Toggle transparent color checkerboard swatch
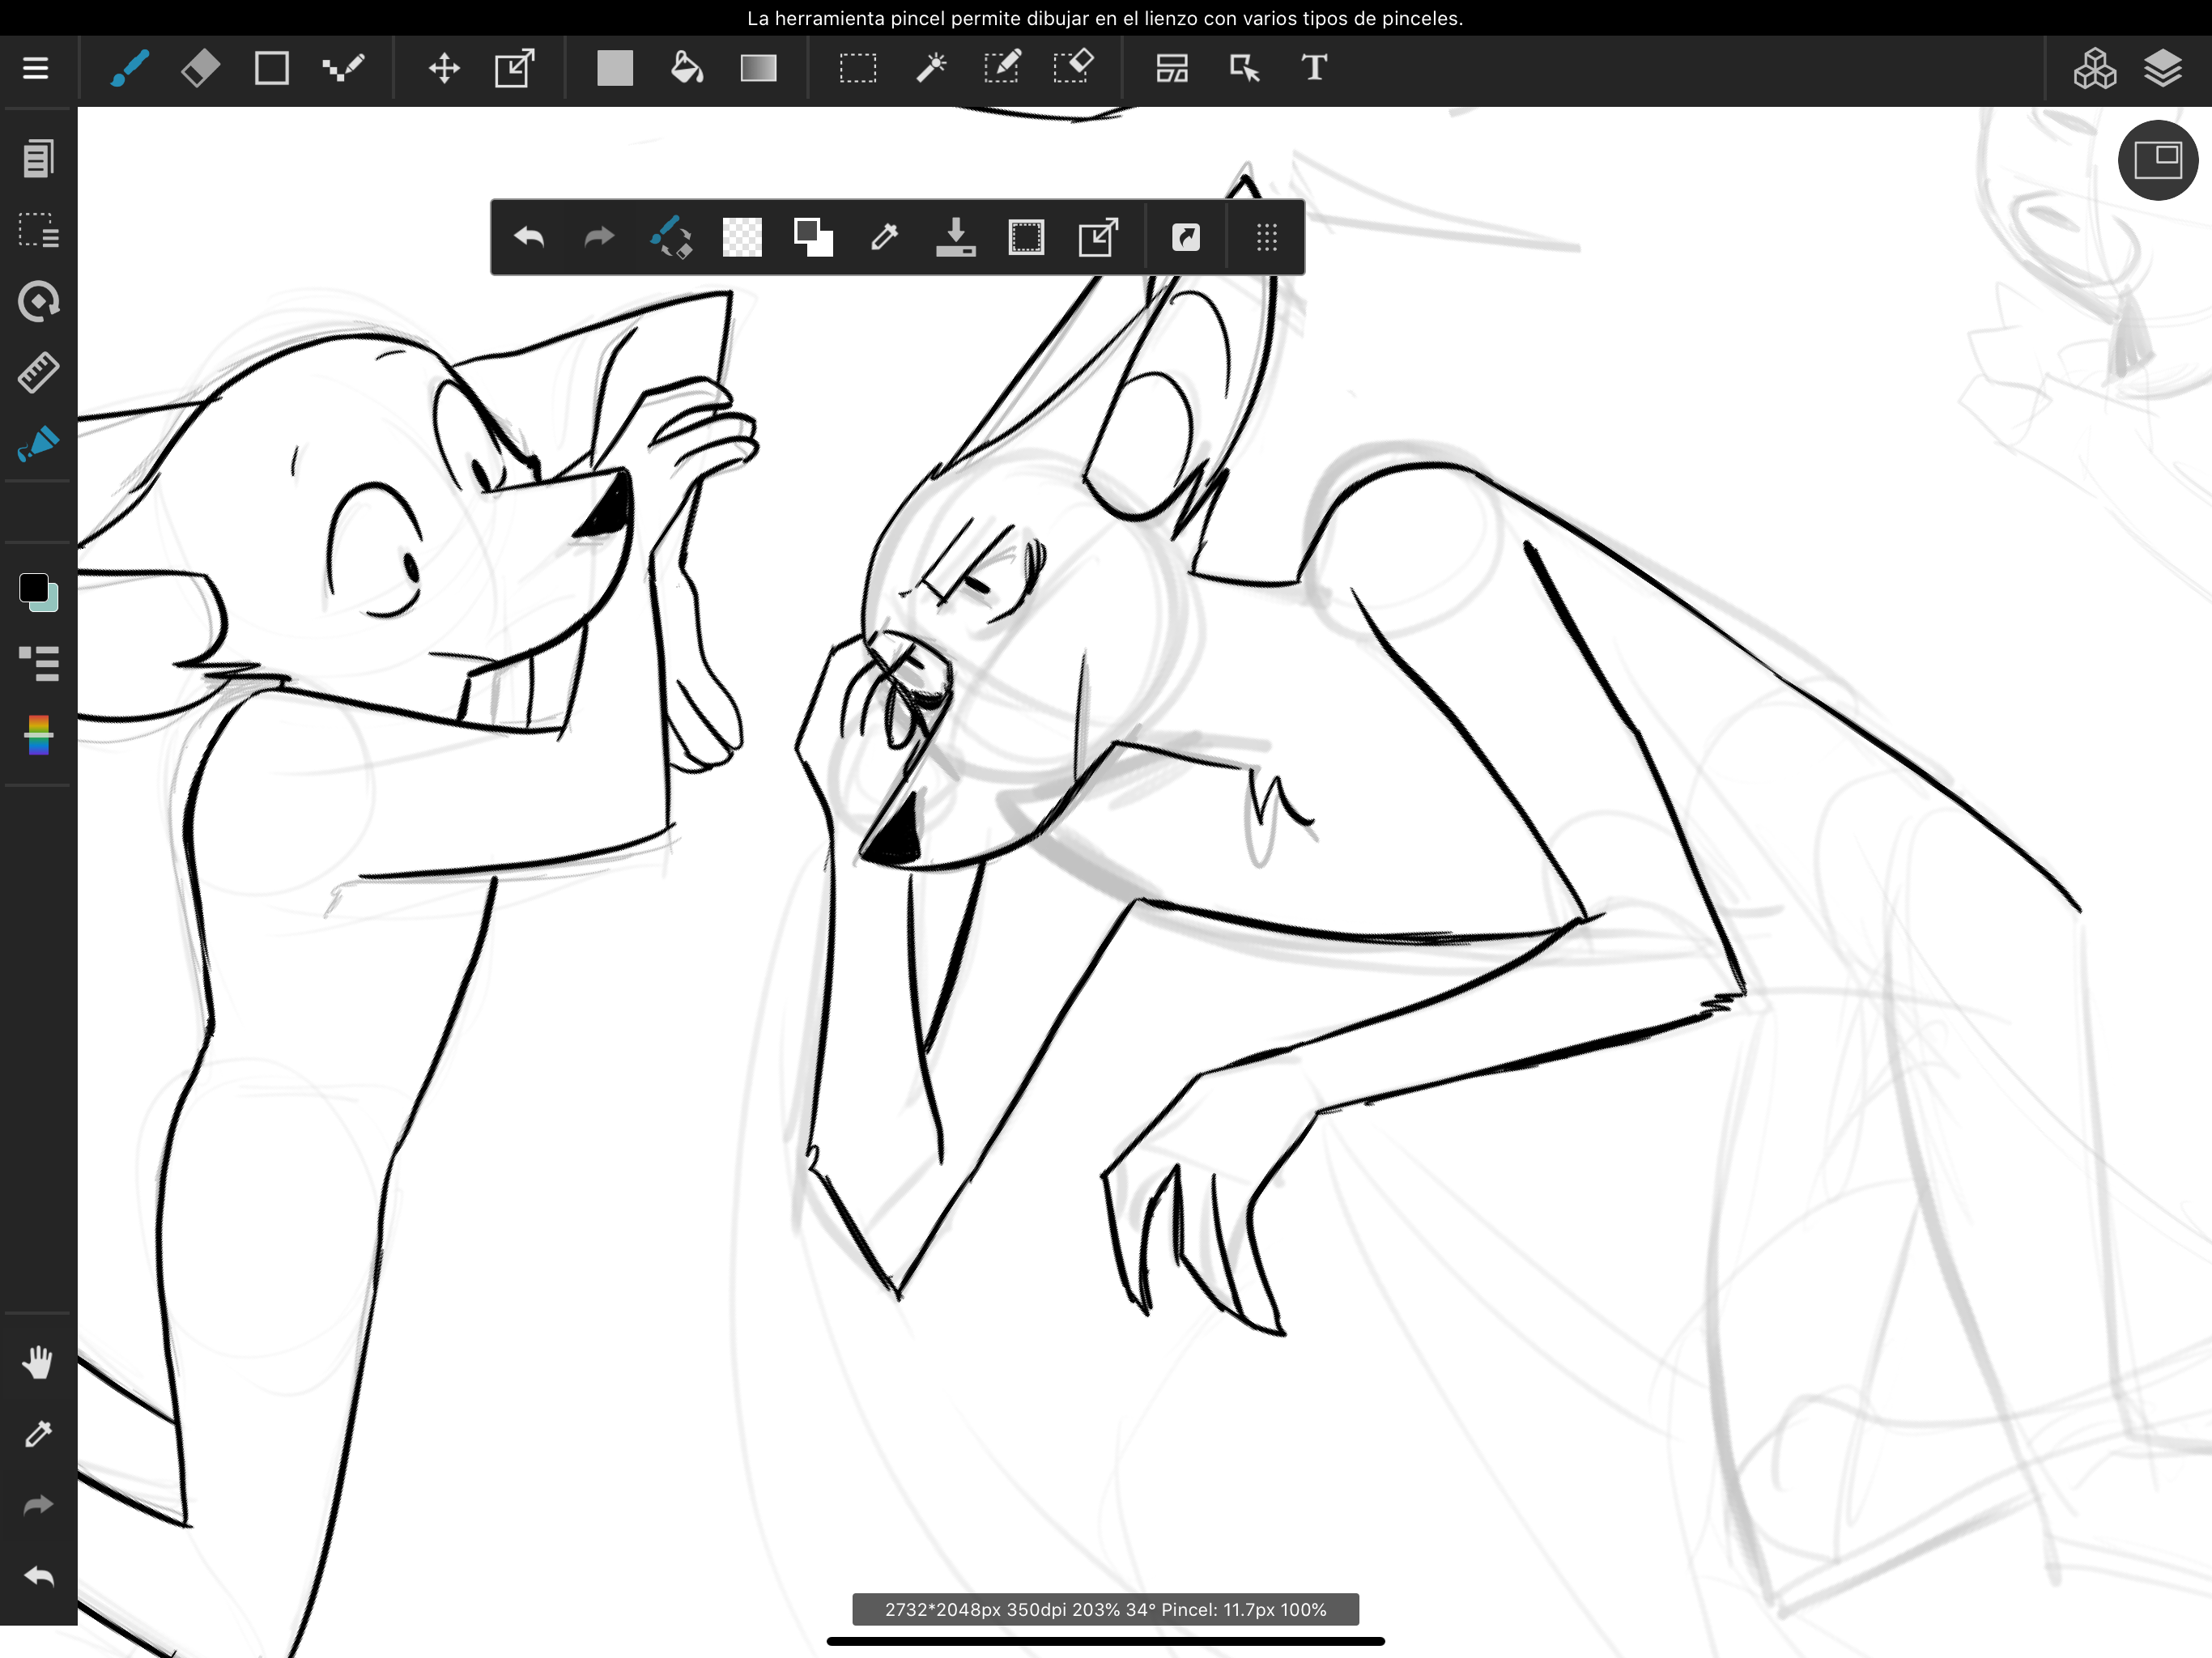 point(742,238)
